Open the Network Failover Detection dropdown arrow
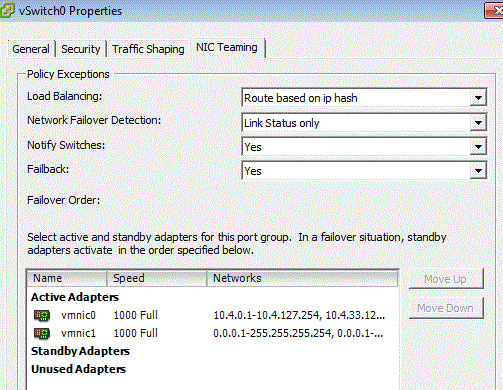Screen dimensions: 503x390 tap(478, 123)
